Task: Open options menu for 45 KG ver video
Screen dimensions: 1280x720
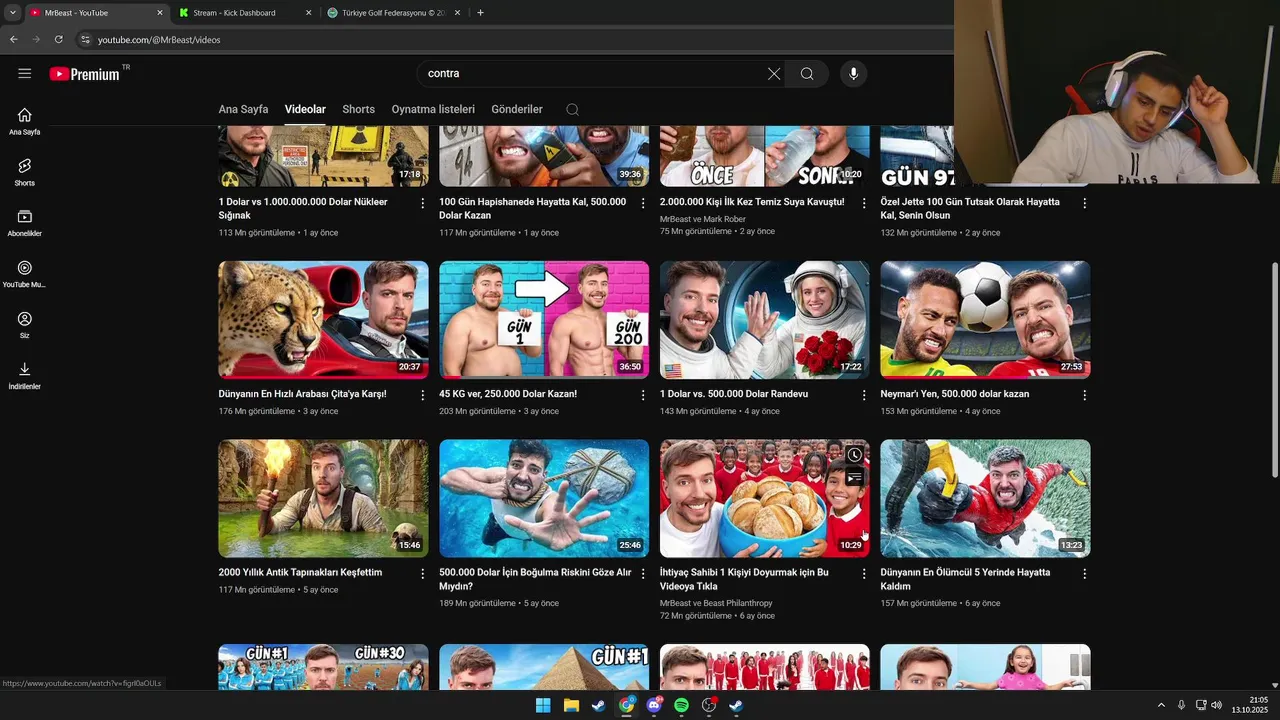Action: (x=643, y=395)
